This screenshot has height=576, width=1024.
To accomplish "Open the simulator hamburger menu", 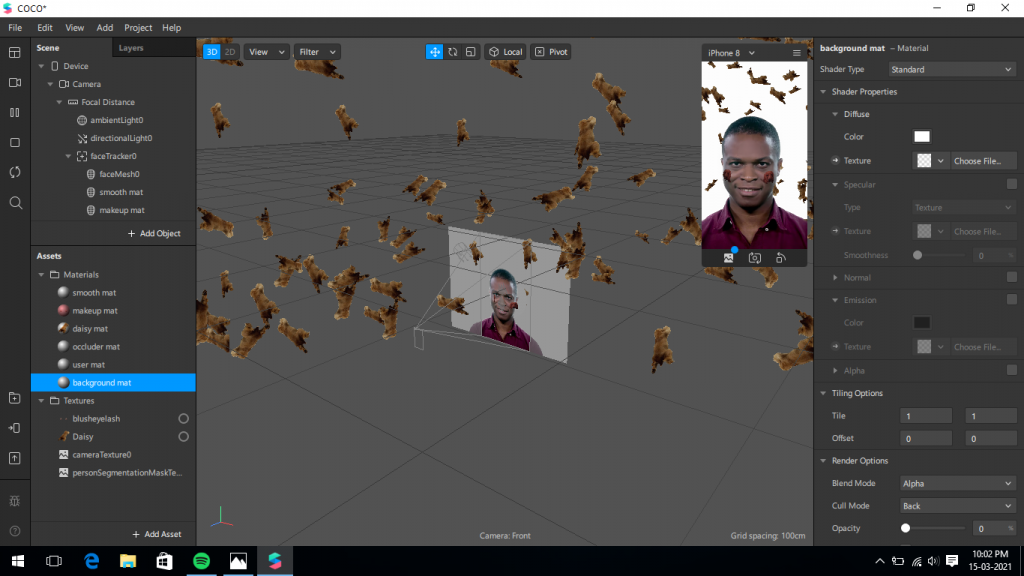I will coord(796,53).
